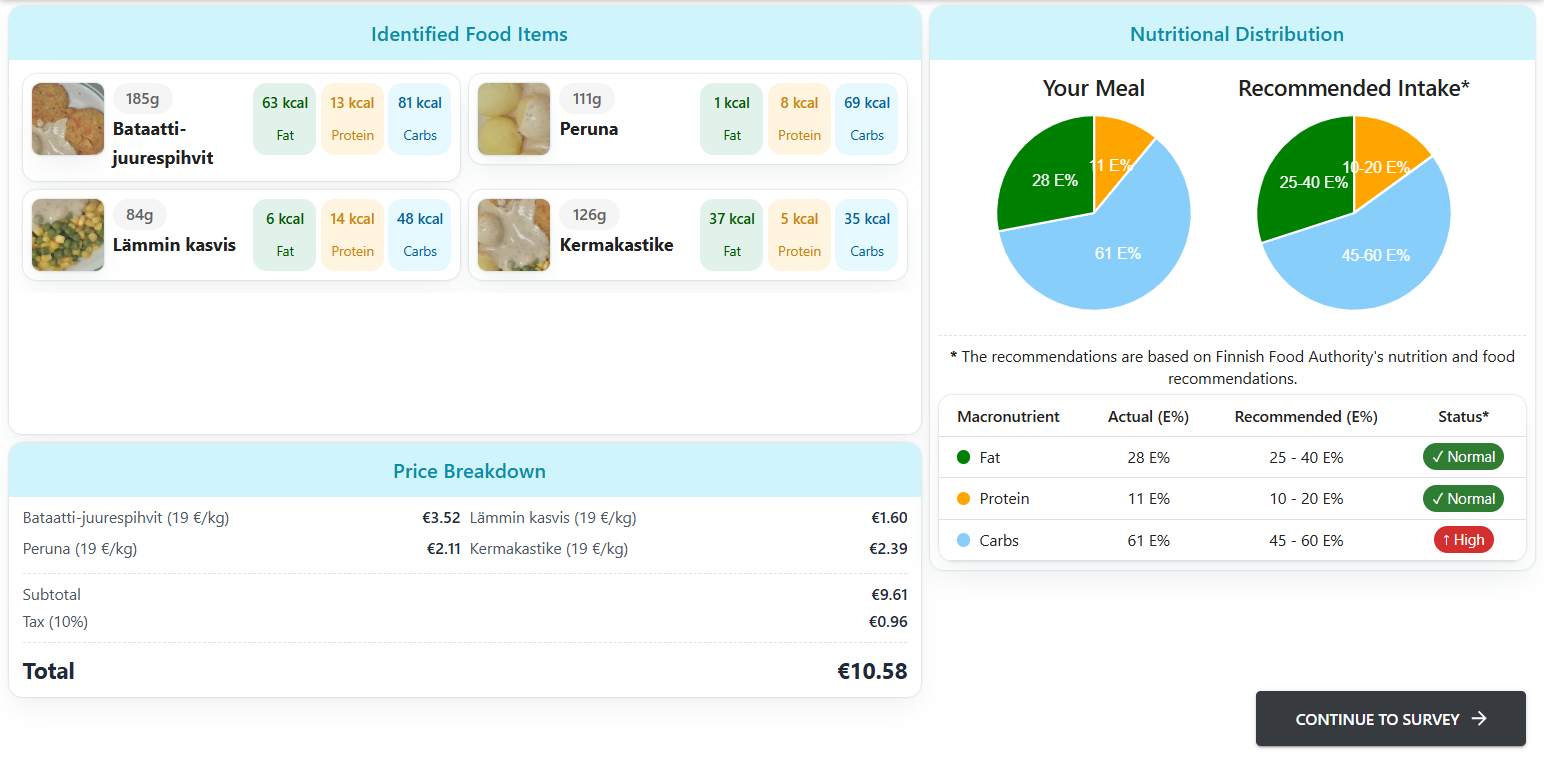
Task: Select the 185g weight badge
Action: [x=143, y=99]
